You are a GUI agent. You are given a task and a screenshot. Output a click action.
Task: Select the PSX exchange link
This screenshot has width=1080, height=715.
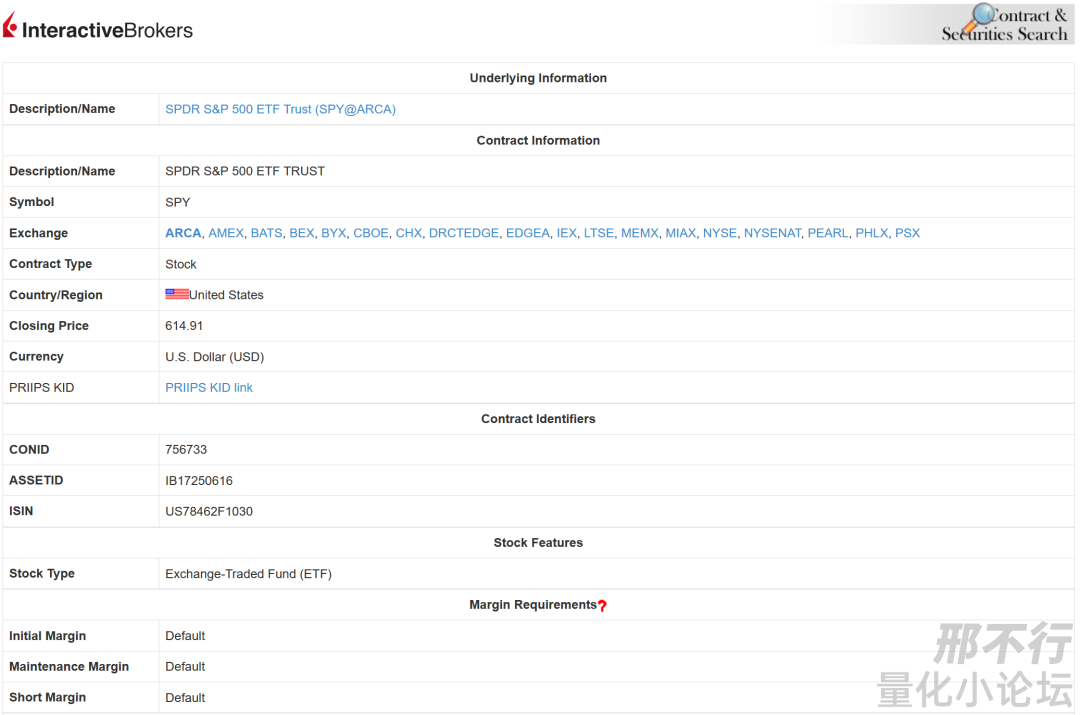click(x=907, y=233)
